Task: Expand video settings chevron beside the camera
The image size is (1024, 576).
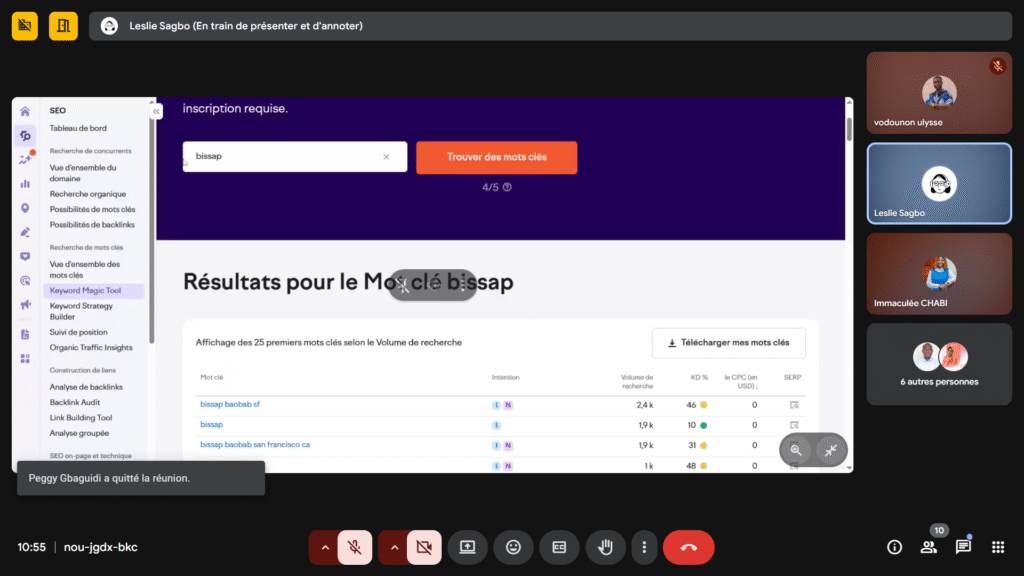Action: click(394, 547)
